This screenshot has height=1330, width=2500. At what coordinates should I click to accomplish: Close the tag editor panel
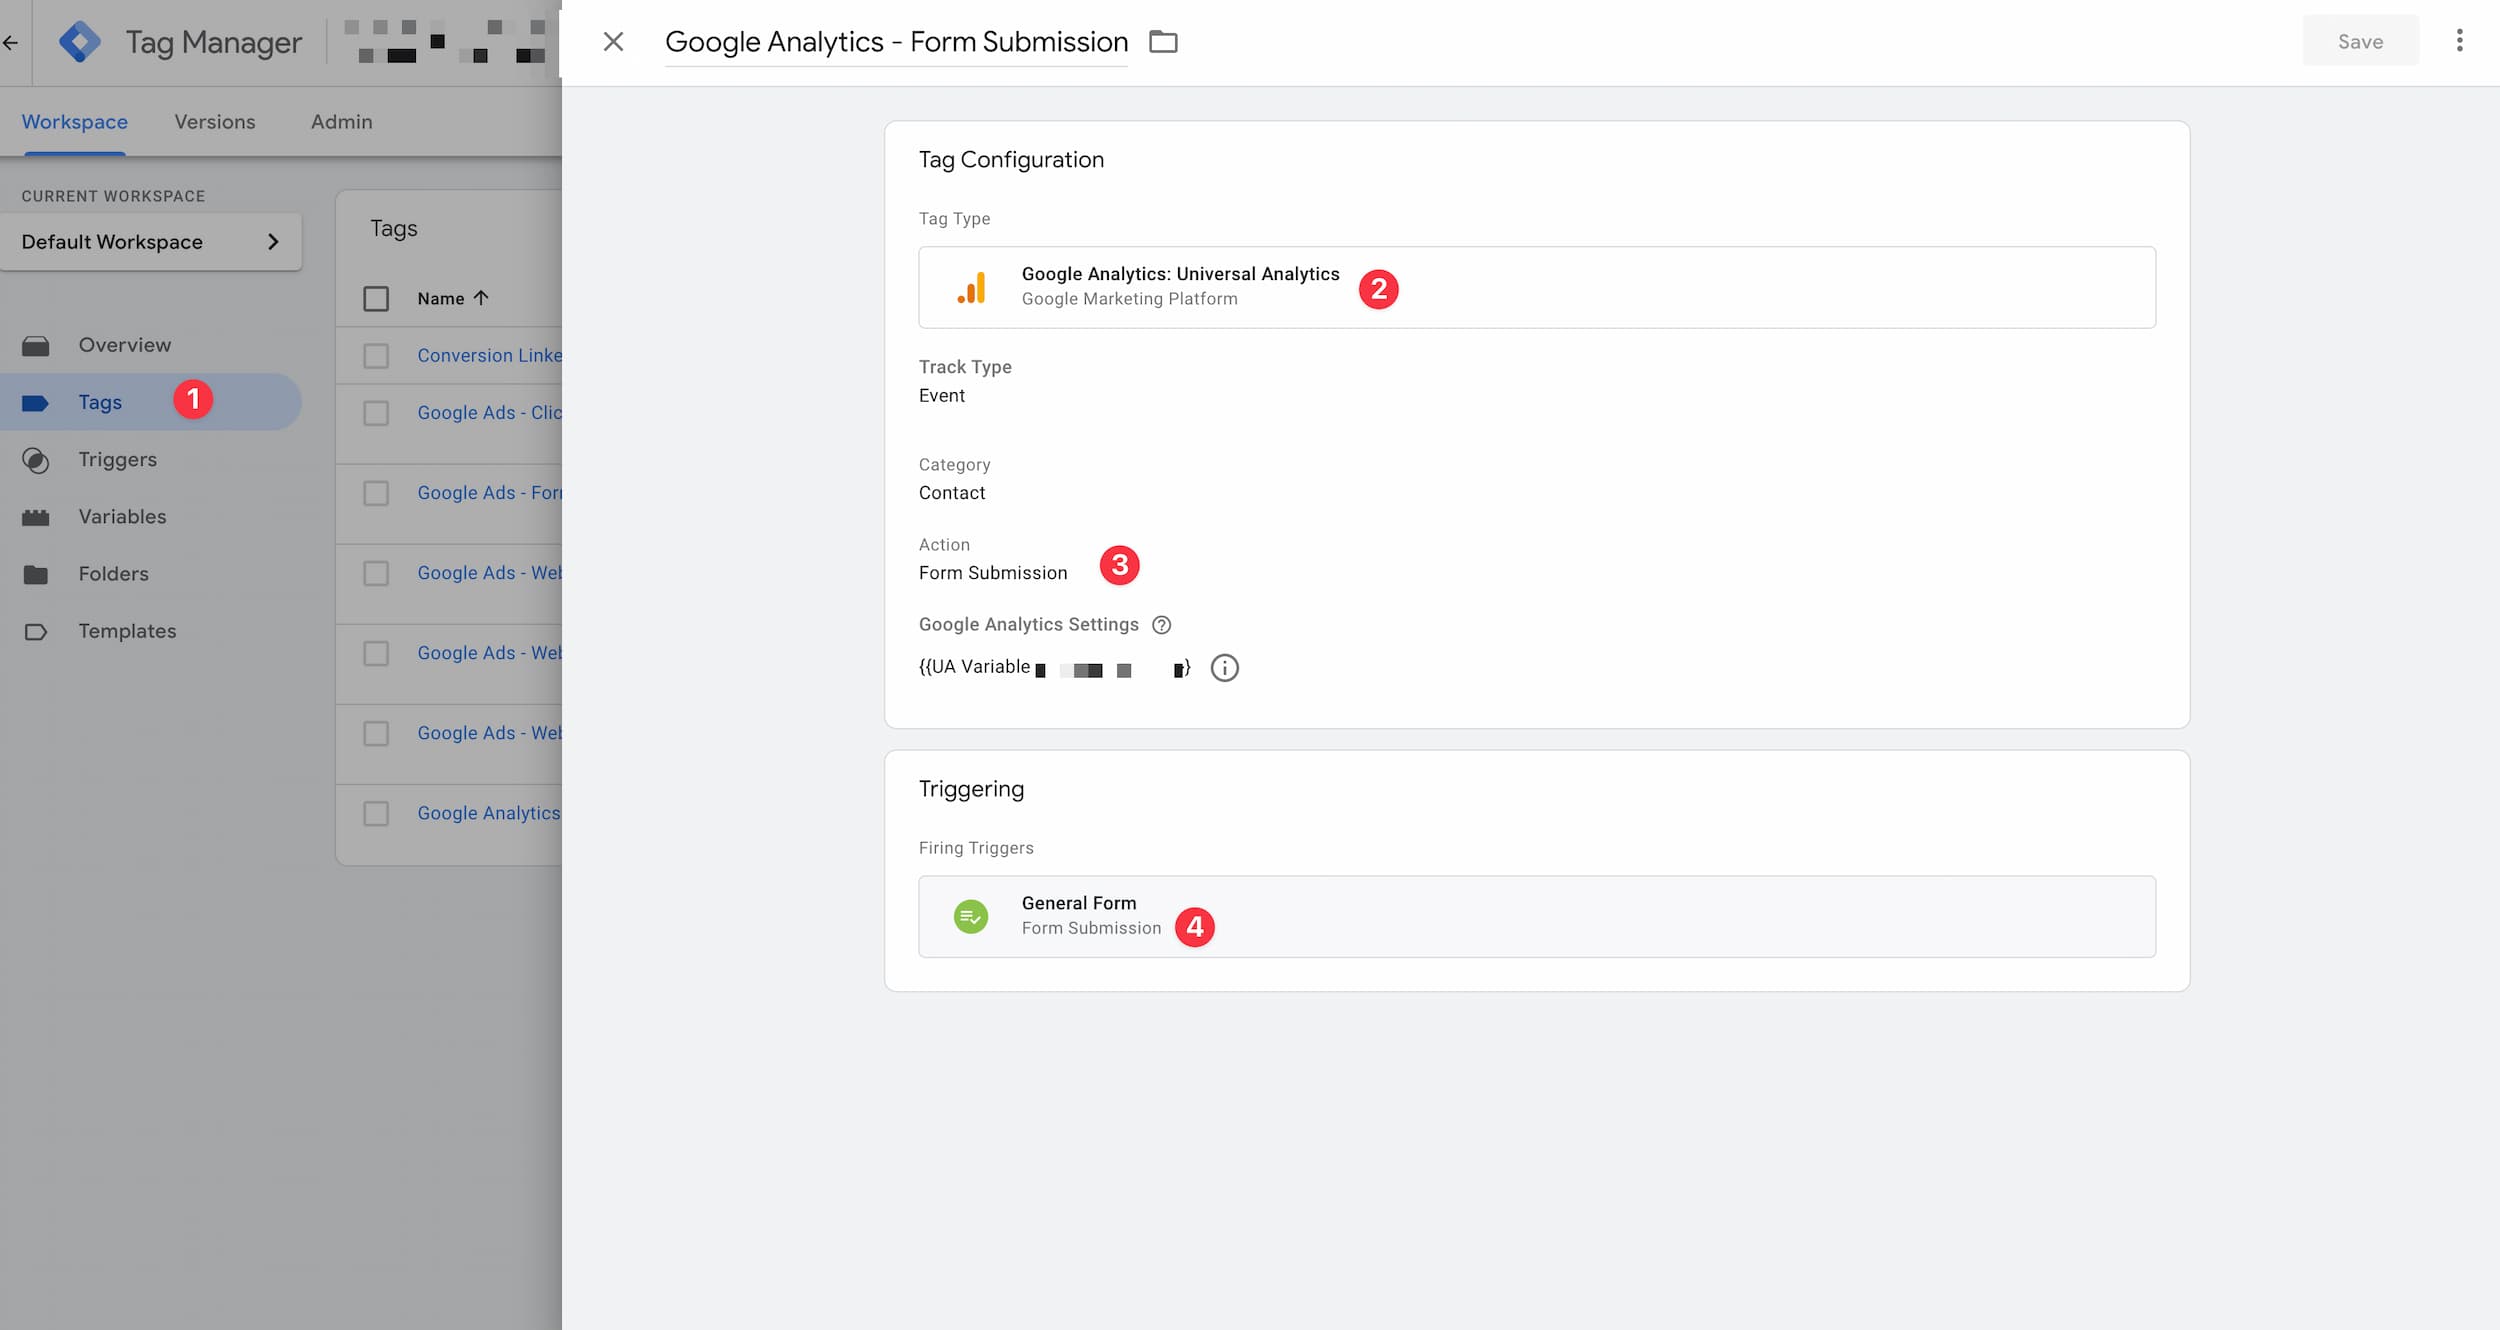(x=613, y=41)
